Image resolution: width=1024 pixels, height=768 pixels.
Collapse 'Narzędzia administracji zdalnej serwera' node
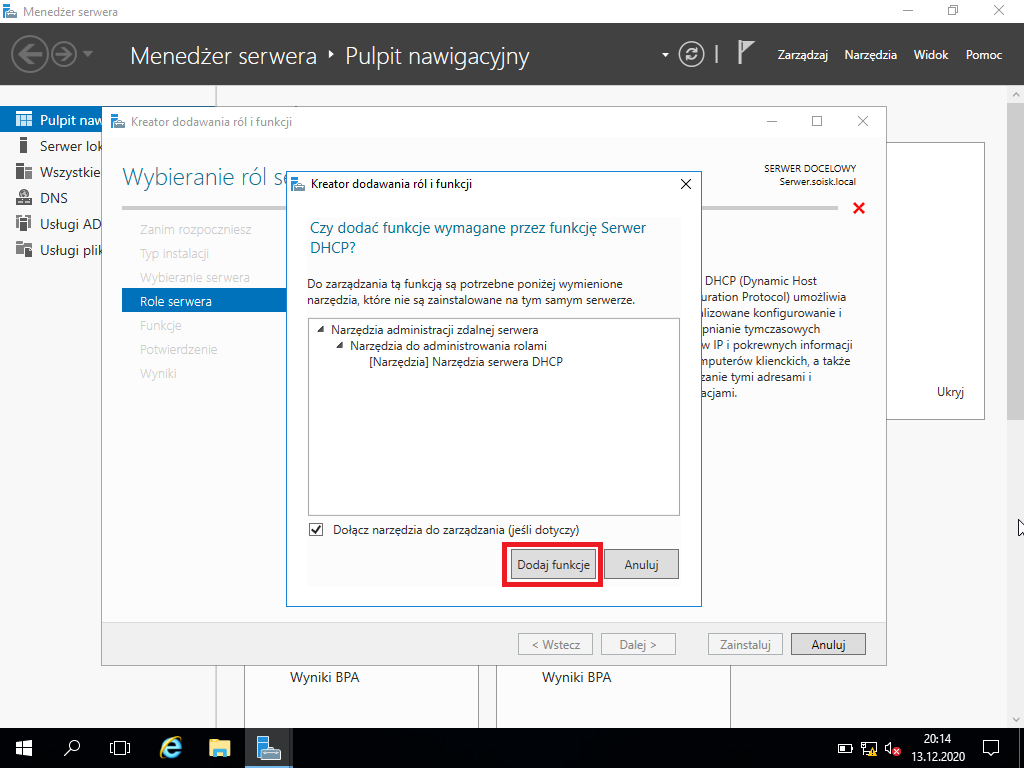tap(320, 330)
